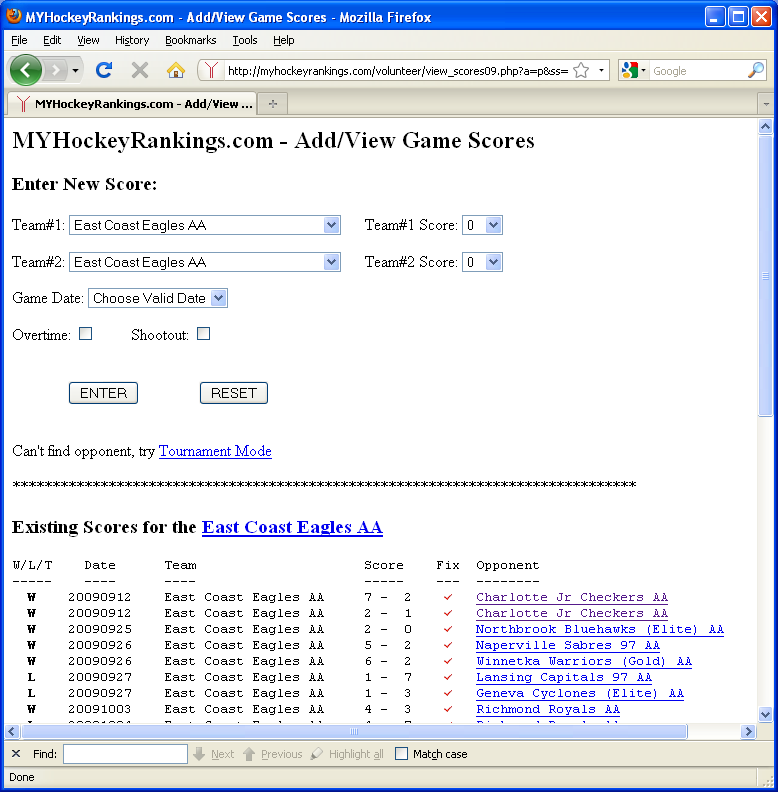Screen dimensions: 778x792
Task: Click the Find Next arrow button
Action: coord(214,754)
